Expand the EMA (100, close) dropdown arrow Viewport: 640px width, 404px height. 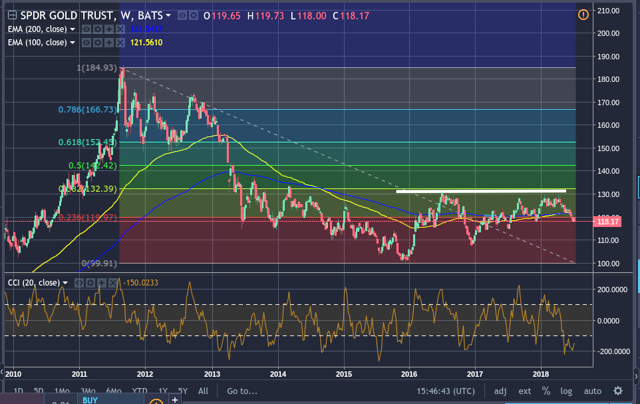pos(72,42)
